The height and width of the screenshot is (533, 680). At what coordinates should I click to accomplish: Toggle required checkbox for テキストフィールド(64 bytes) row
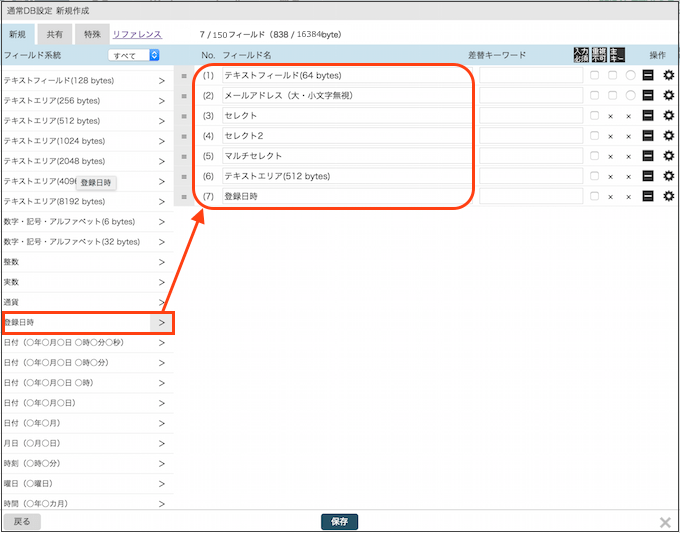pyautogui.click(x=595, y=75)
